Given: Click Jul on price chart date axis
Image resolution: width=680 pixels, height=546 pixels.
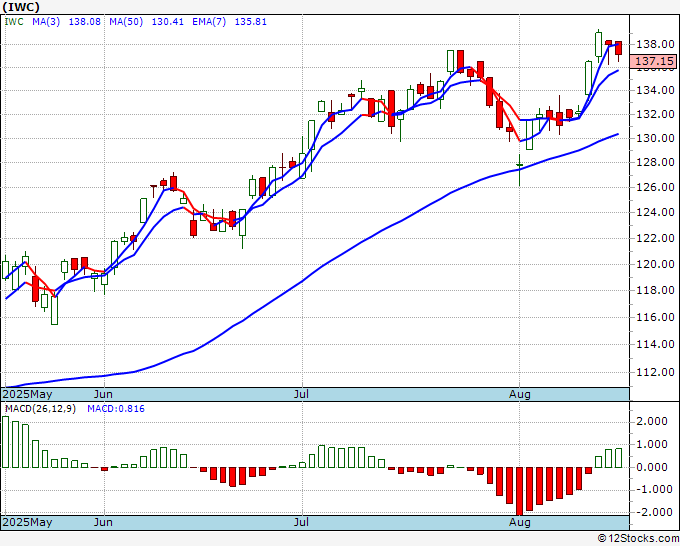Looking at the screenshot, I should (301, 395).
